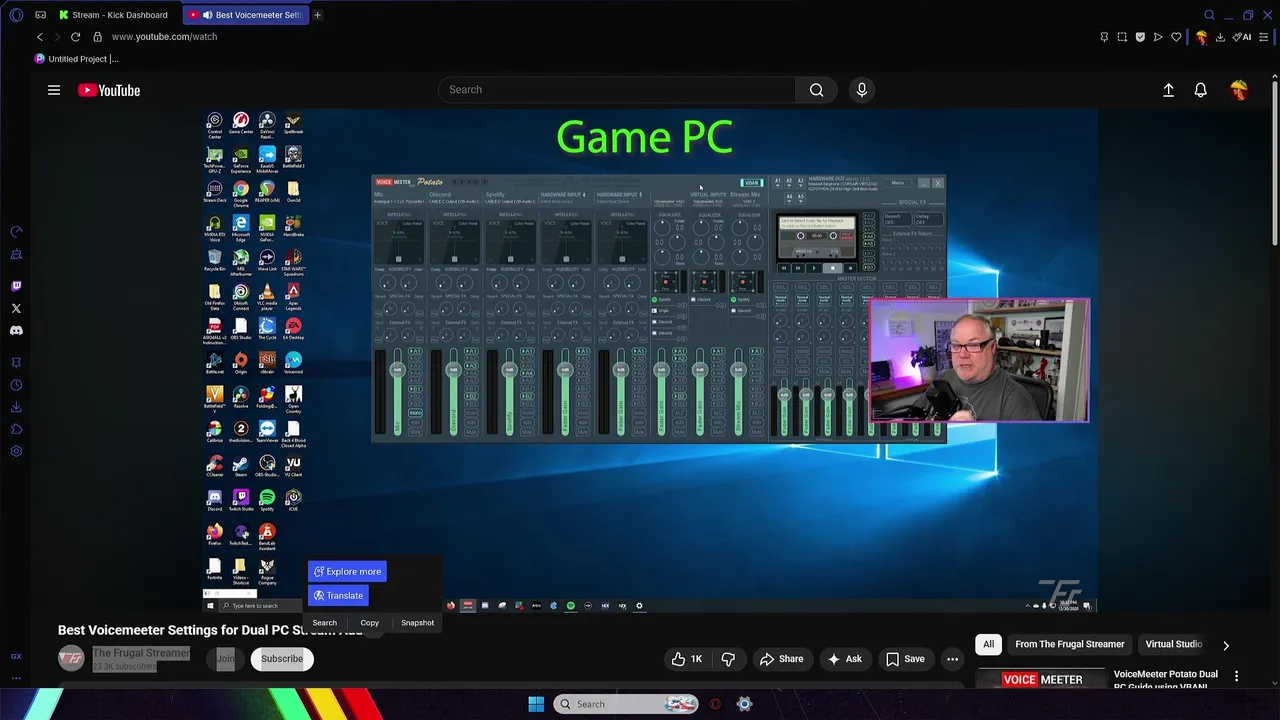Open the Share video button
The image size is (1280, 720).
pos(781,659)
